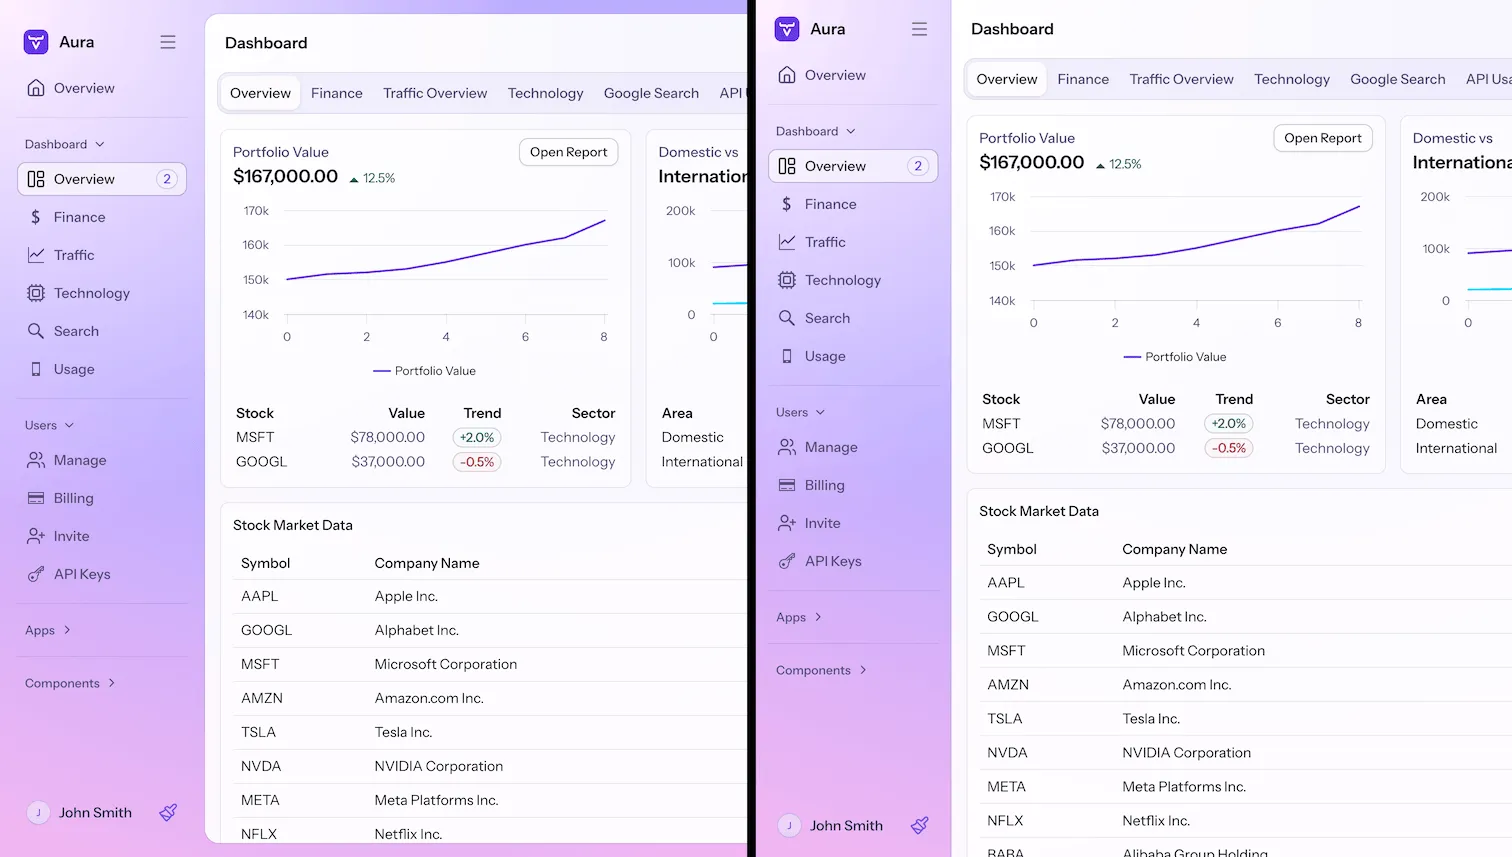Screen dimensions: 1512x857
Task: Click the home icon beside the top Overview in the left window
Action: 36,88
